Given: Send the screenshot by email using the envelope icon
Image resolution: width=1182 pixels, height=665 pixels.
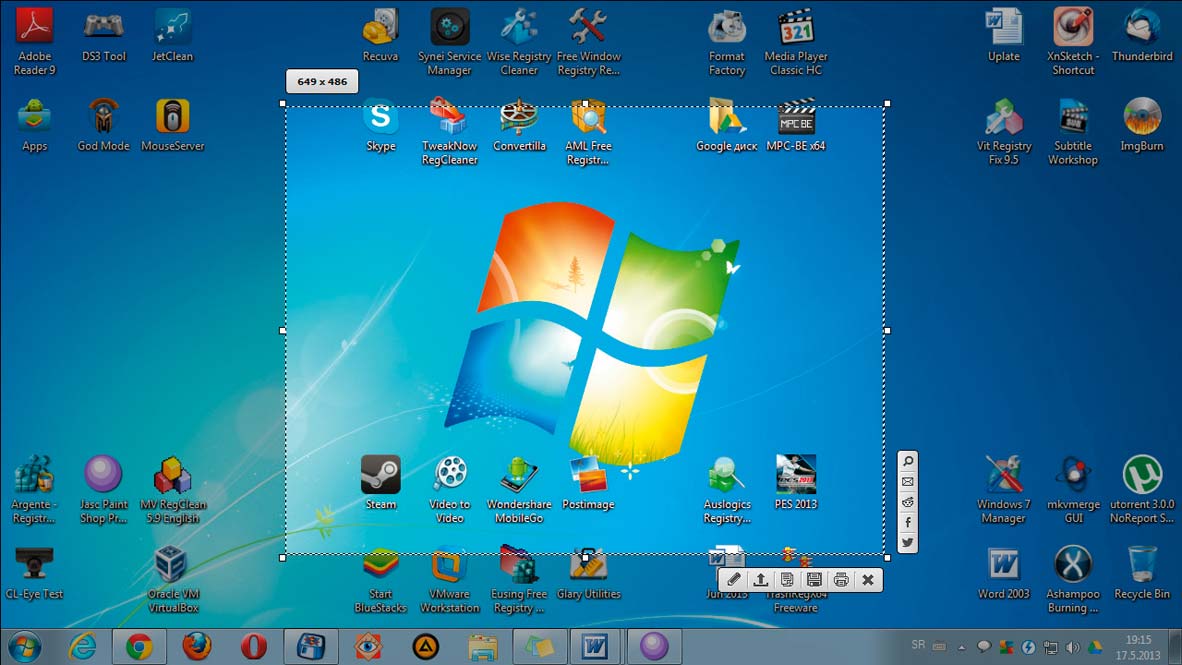Looking at the screenshot, I should coord(908,482).
